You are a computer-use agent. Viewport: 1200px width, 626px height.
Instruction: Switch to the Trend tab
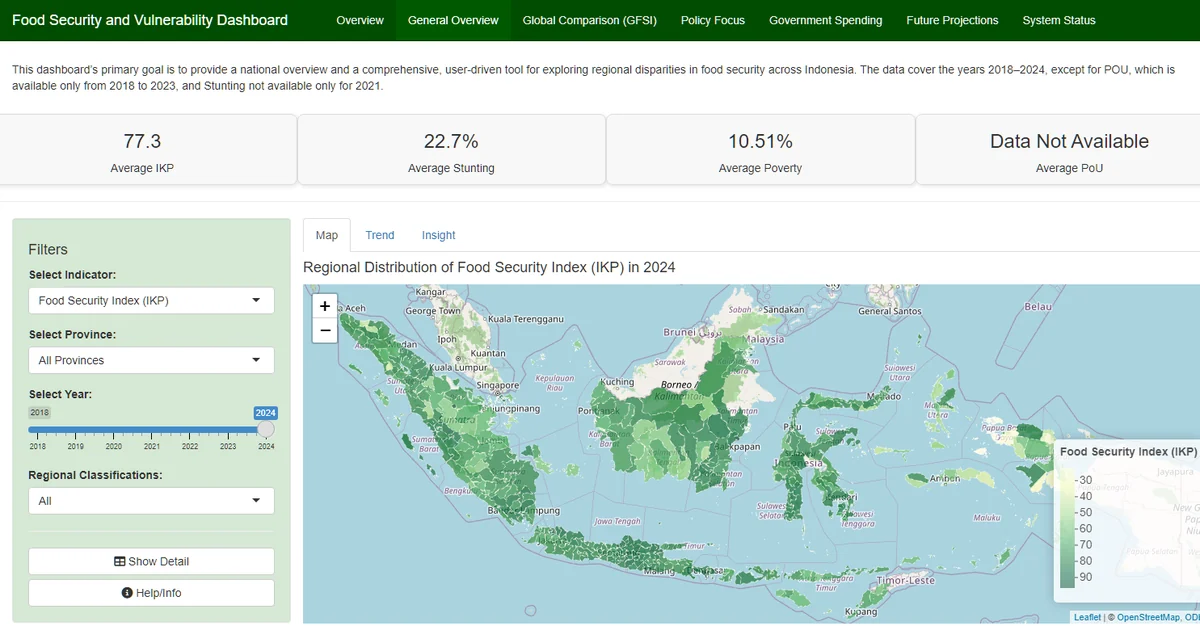(380, 235)
